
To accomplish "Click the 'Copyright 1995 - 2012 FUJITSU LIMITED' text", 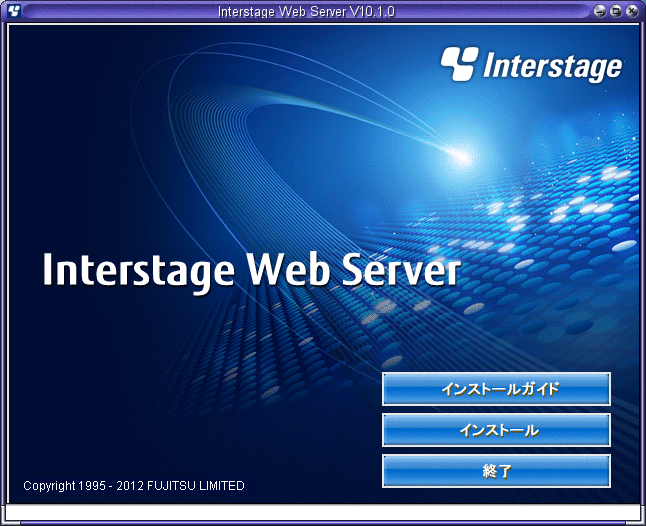I will click(134, 486).
